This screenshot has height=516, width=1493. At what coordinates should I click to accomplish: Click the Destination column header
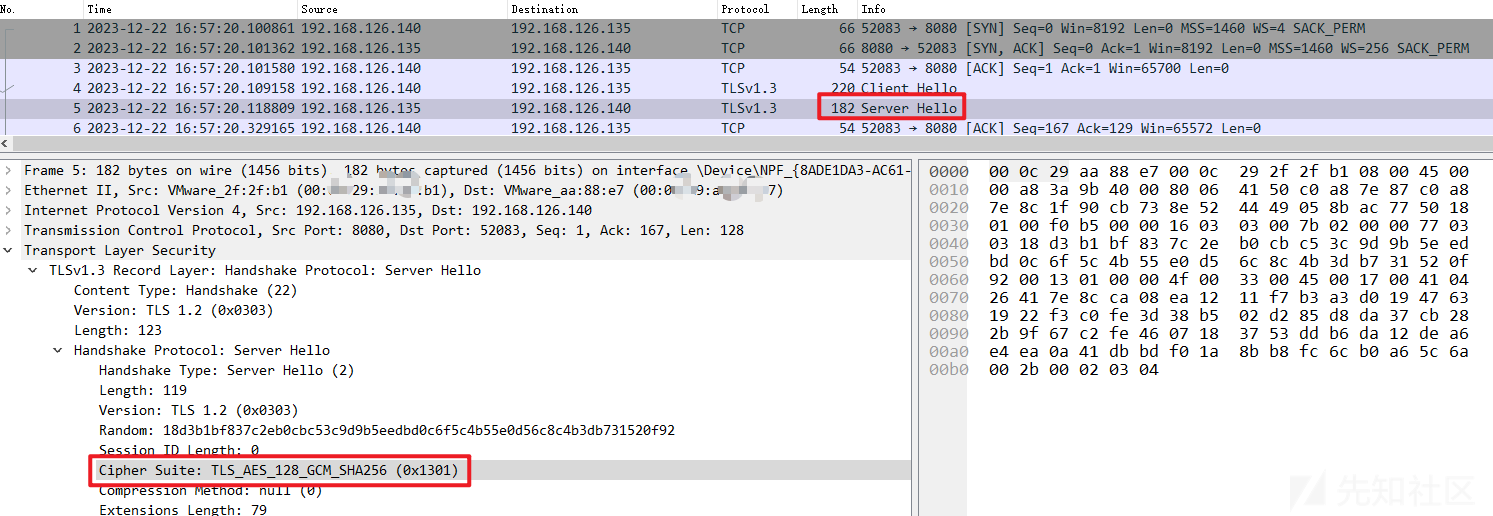(544, 9)
